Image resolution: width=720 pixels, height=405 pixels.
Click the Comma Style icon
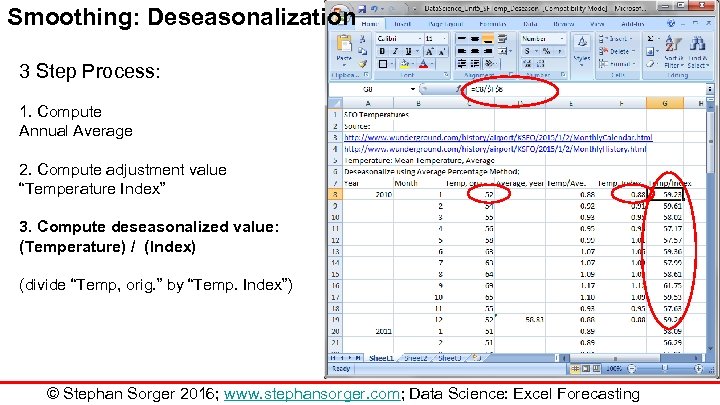[559, 51]
